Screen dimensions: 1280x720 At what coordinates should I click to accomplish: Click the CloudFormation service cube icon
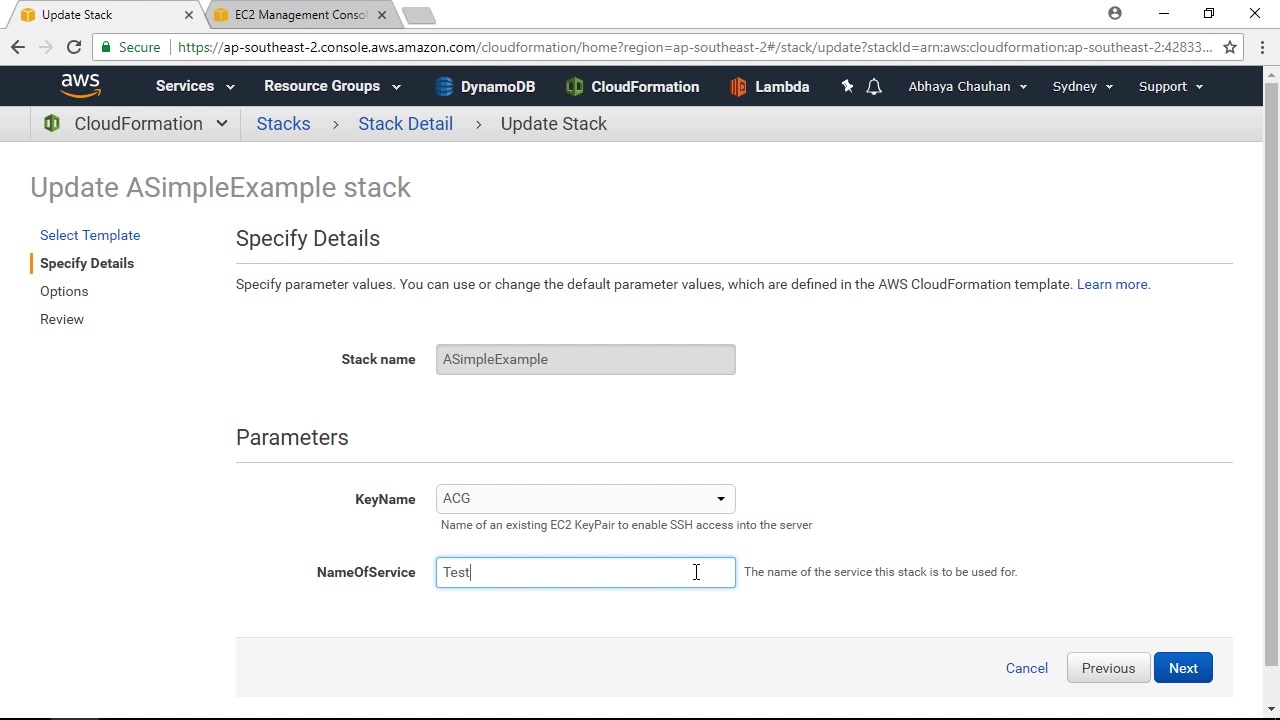[52, 124]
